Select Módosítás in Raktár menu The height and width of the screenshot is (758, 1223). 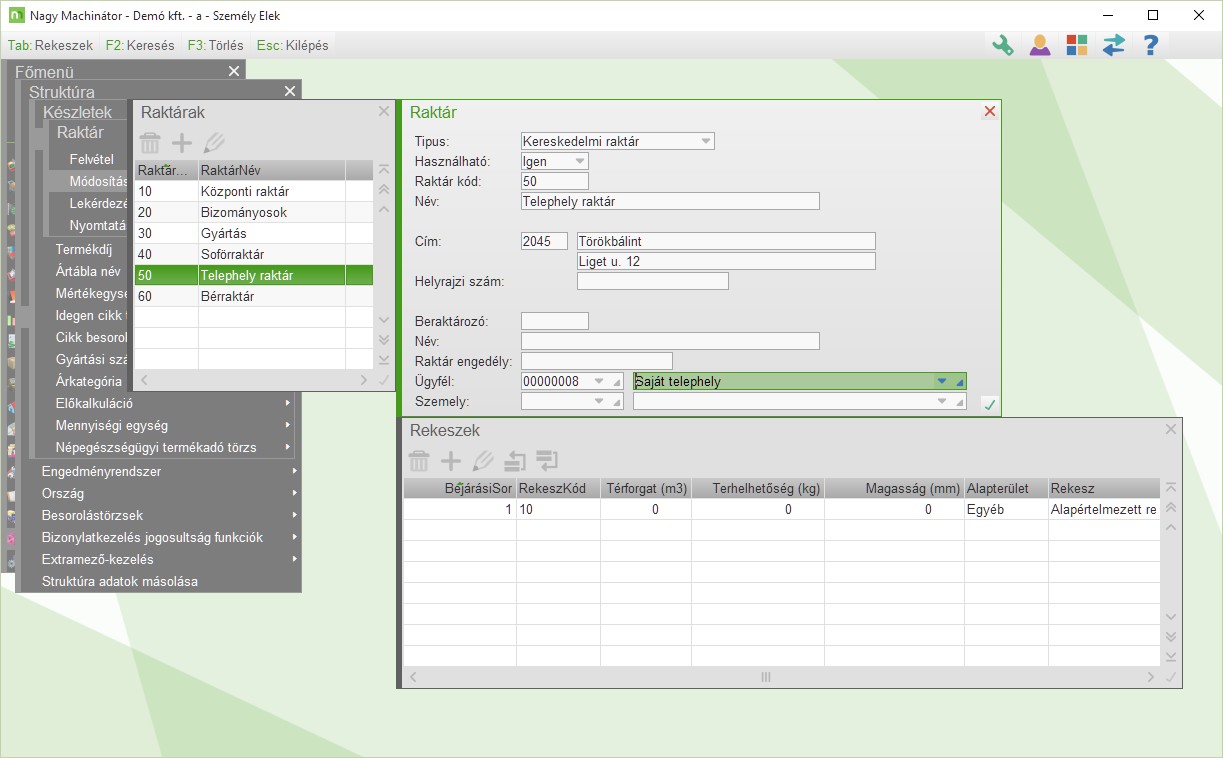pyautogui.click(x=98, y=181)
